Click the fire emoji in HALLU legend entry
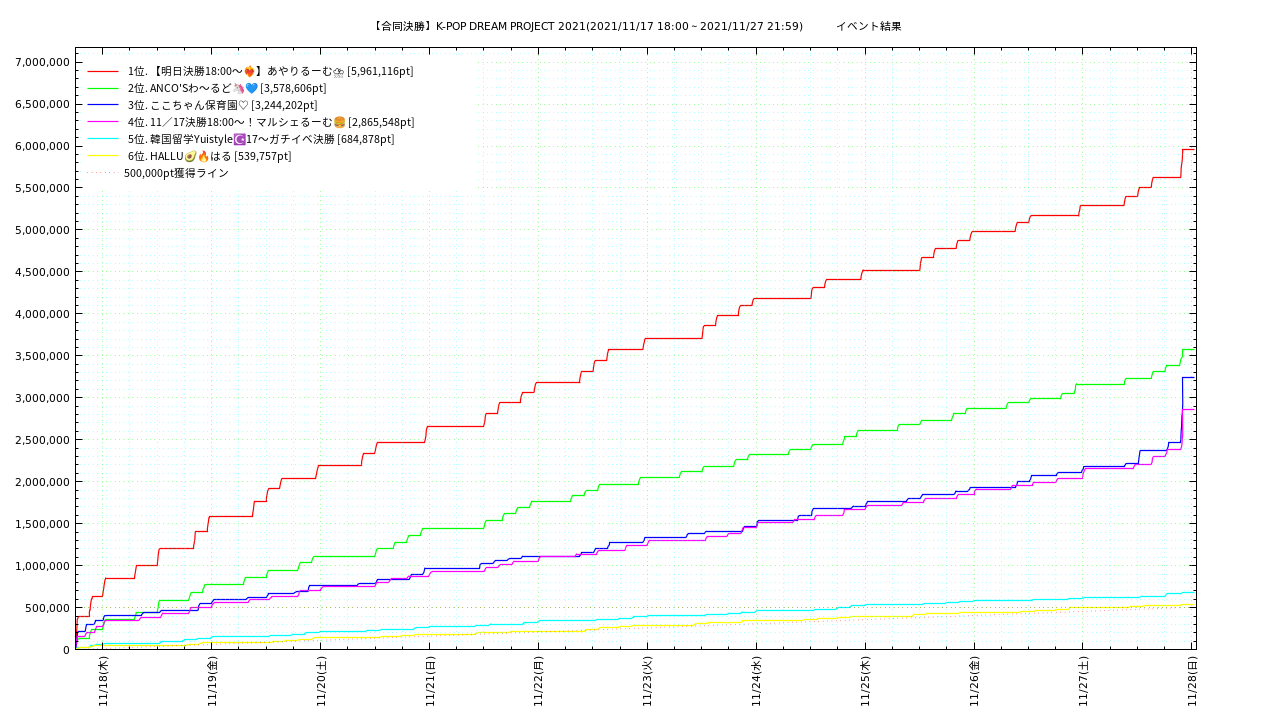Image resolution: width=1280 pixels, height=720 pixels. pyautogui.click(x=203, y=156)
